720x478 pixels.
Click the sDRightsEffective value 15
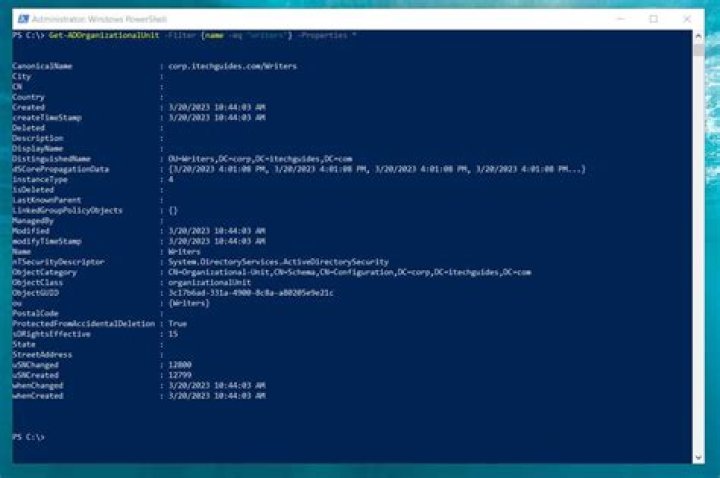point(173,334)
